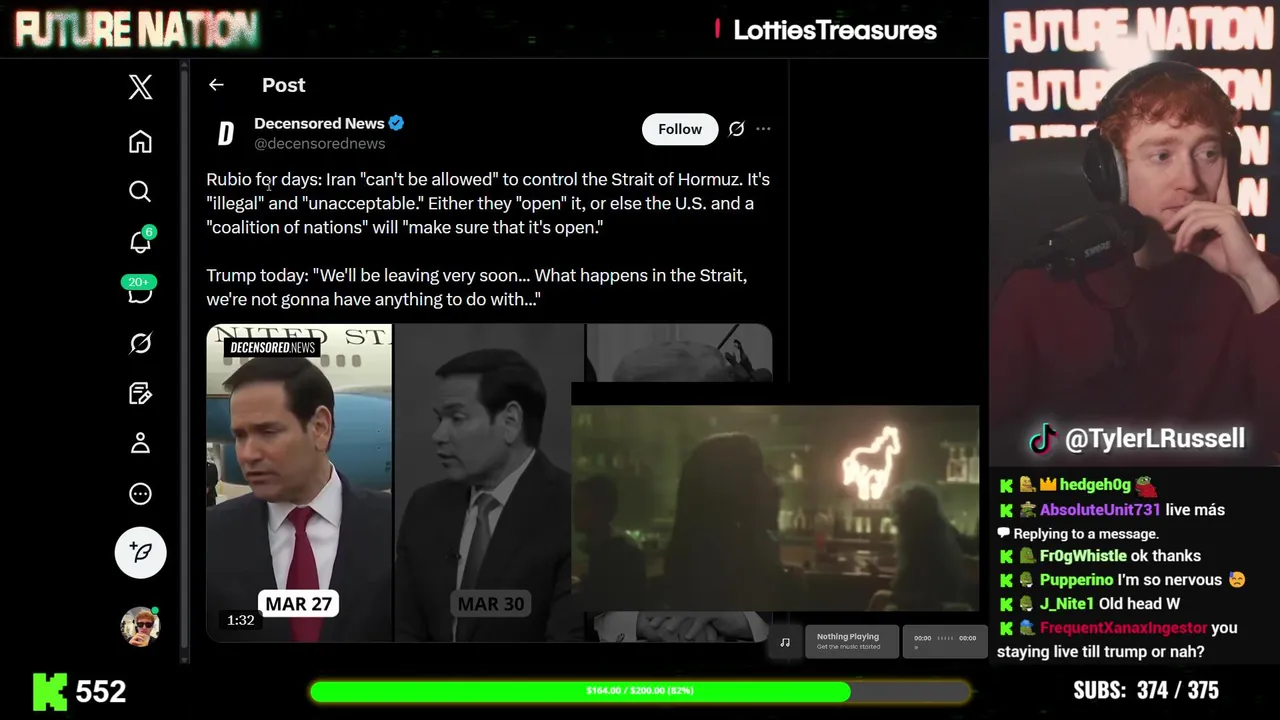Open Notifications bell icon

[x=140, y=242]
